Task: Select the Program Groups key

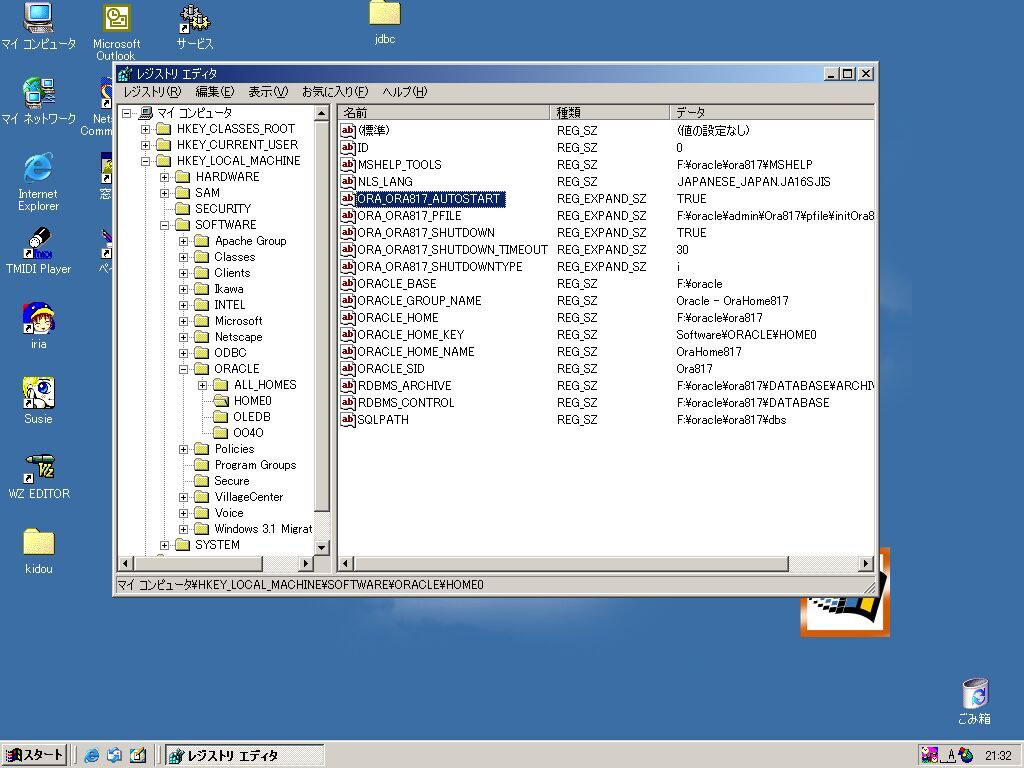Action: pos(255,465)
